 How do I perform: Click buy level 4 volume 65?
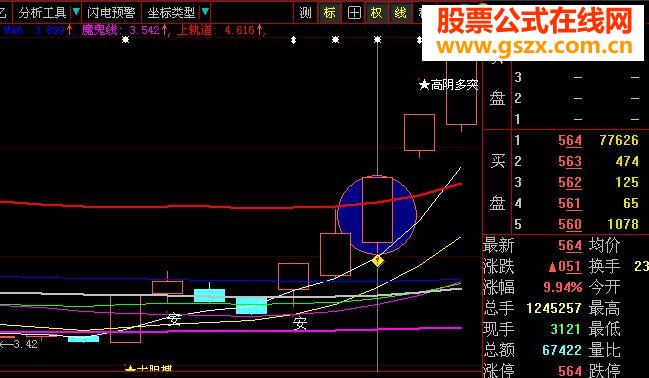(631, 203)
